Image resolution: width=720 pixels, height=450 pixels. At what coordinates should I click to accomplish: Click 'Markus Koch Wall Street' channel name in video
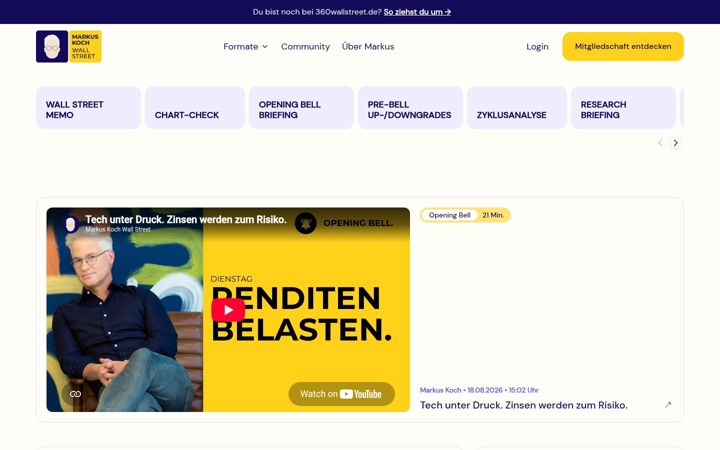(118, 230)
